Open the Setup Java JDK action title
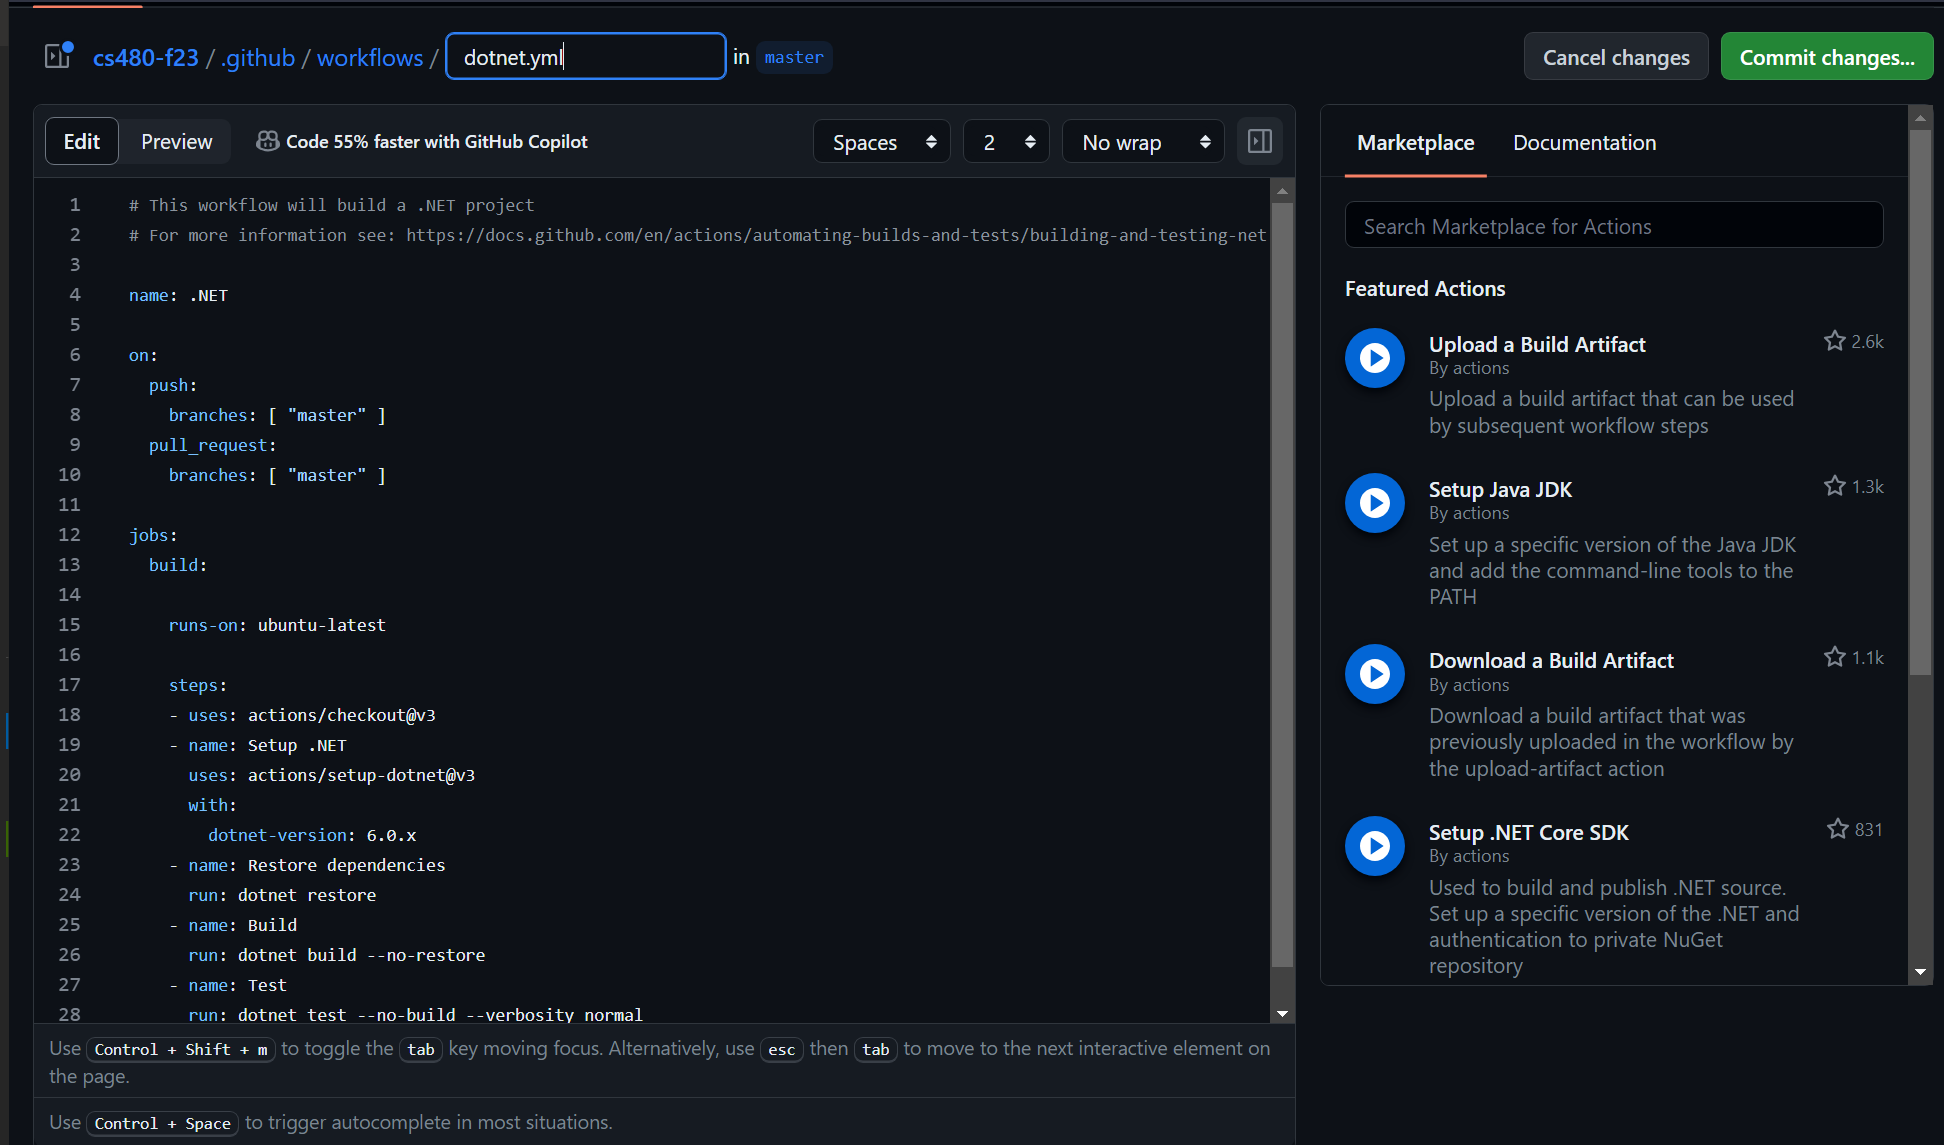Viewport: 1944px width, 1145px height. coord(1500,489)
